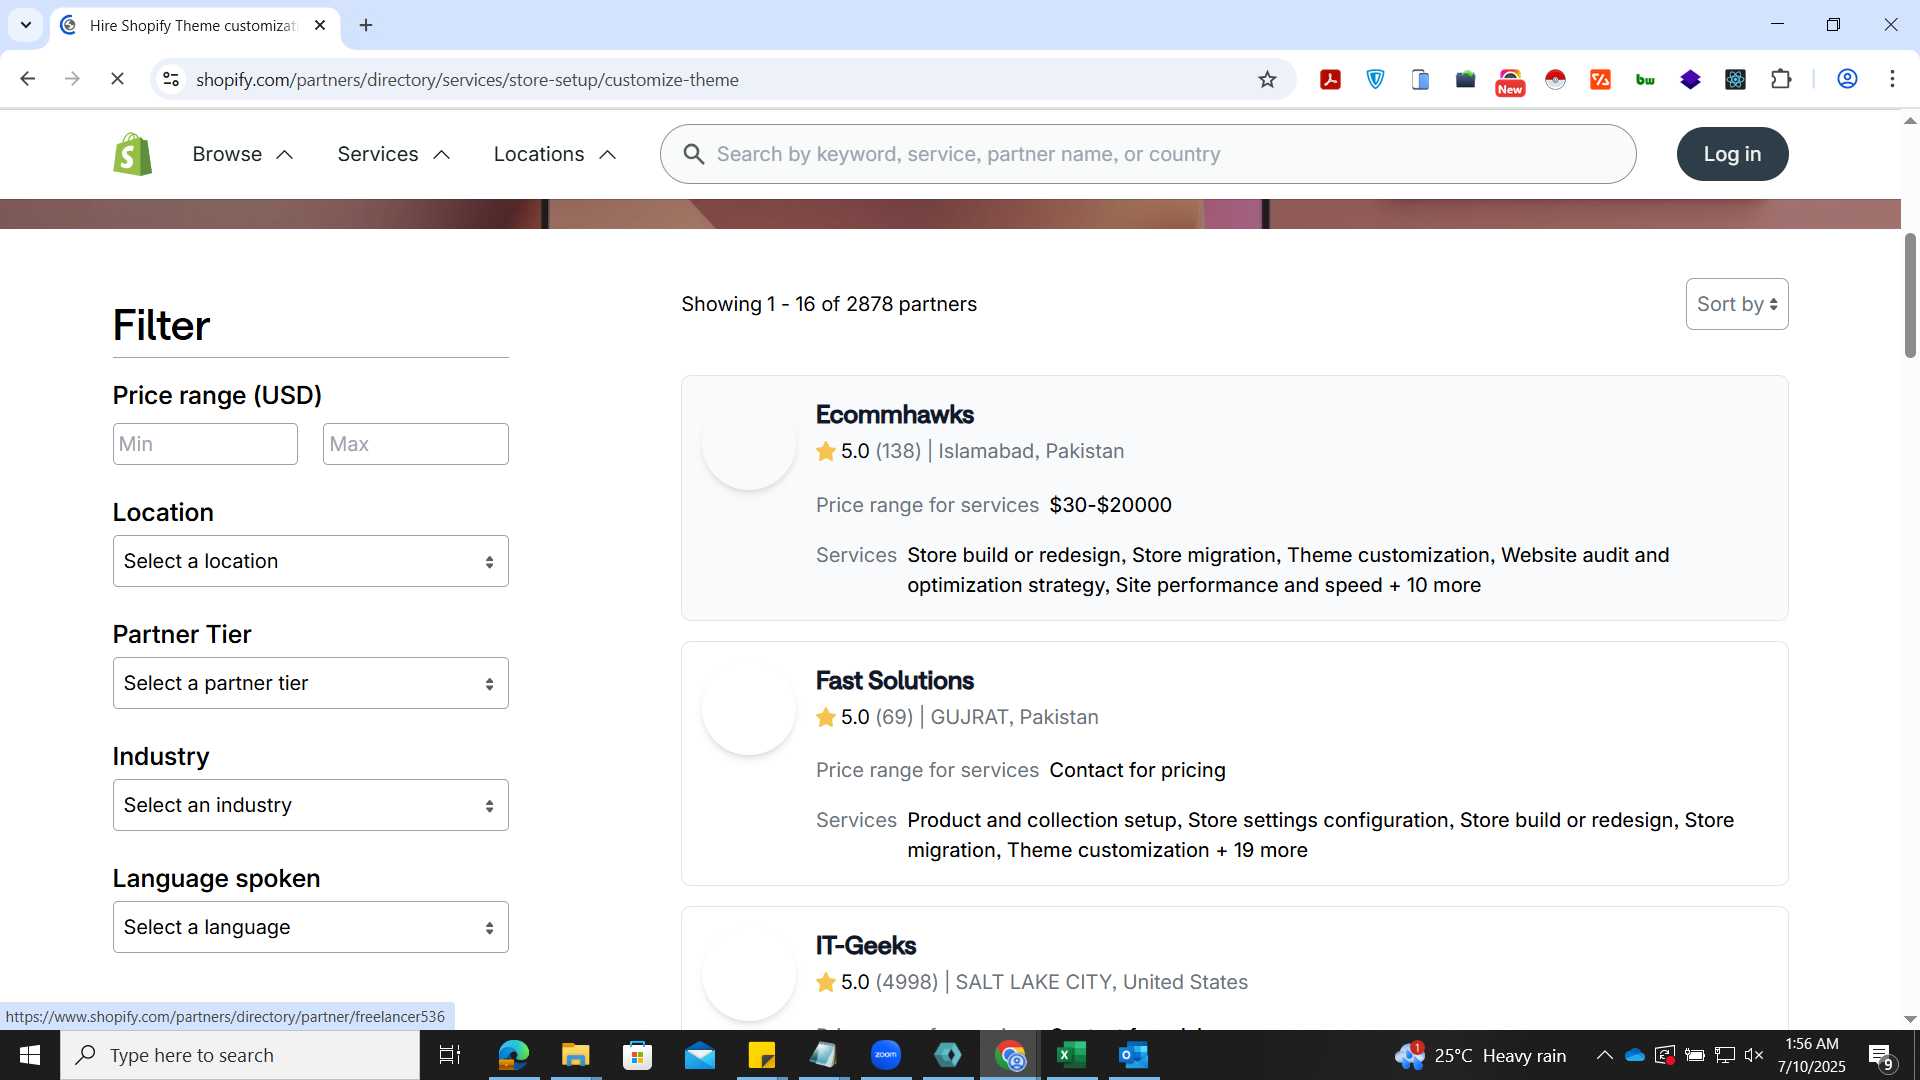Viewport: 1920px width, 1080px height.
Task: Click the search magnifier icon in partner search
Action: pyautogui.click(x=694, y=154)
